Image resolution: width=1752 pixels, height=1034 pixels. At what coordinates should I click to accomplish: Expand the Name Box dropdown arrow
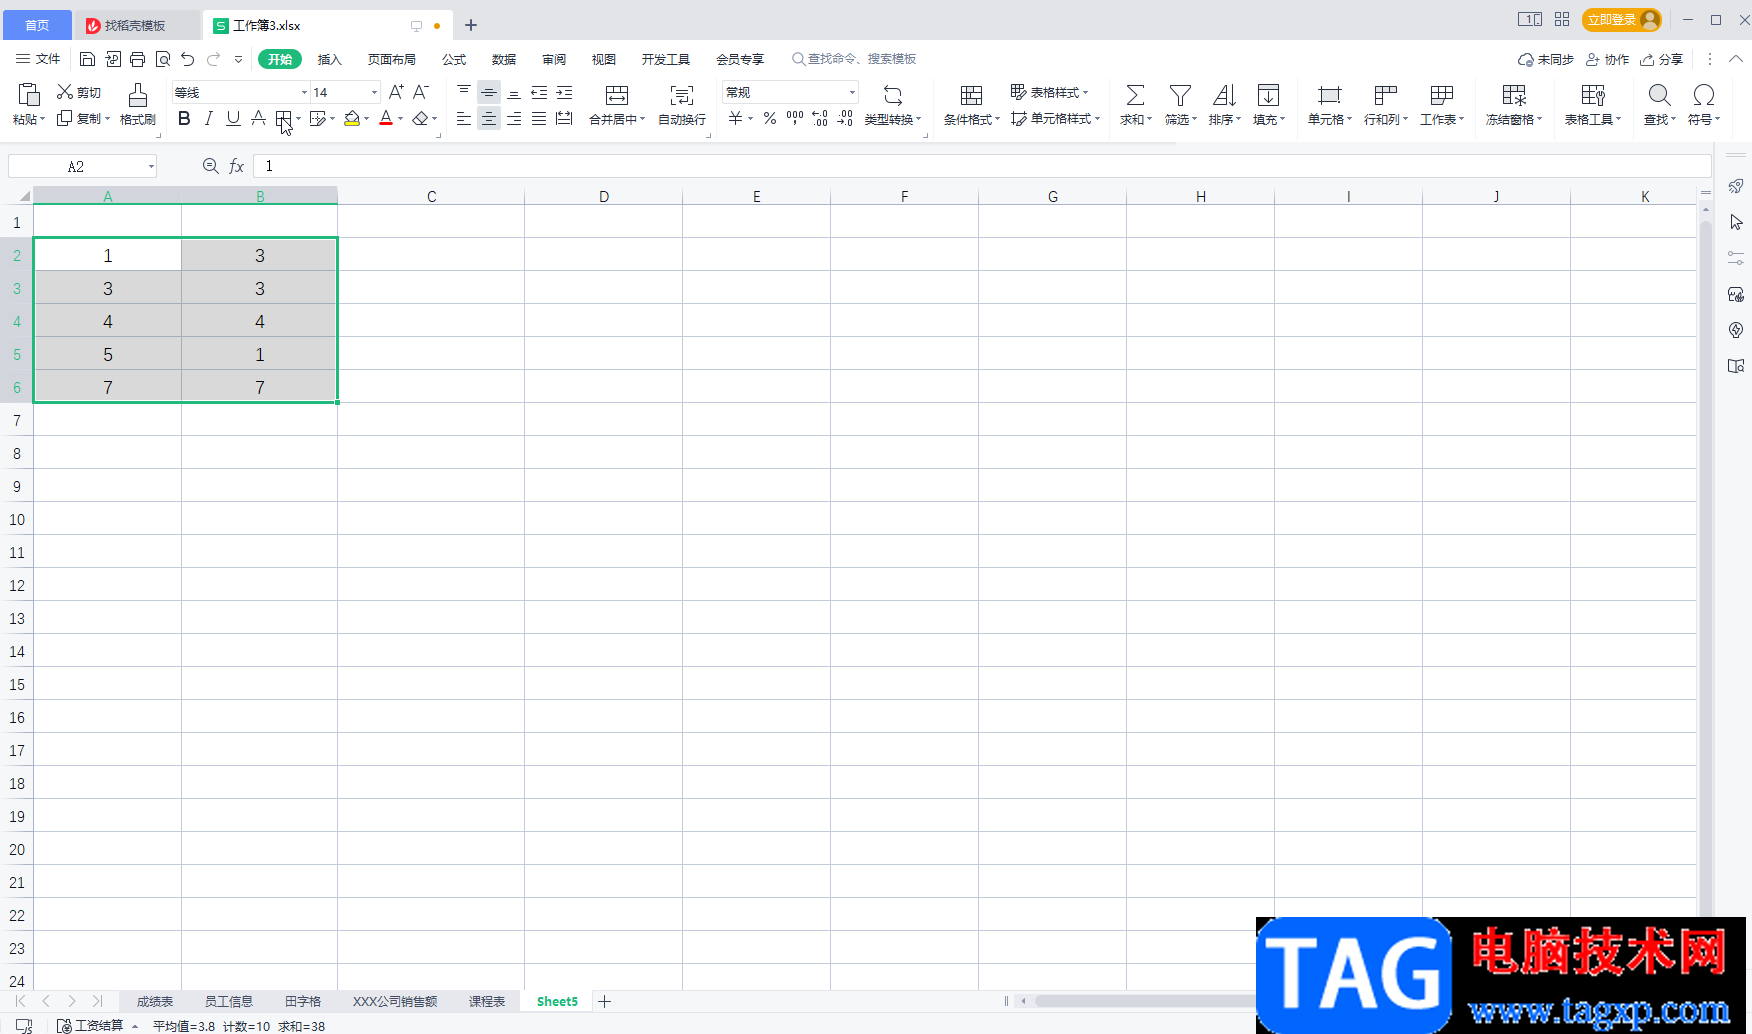[x=151, y=166]
